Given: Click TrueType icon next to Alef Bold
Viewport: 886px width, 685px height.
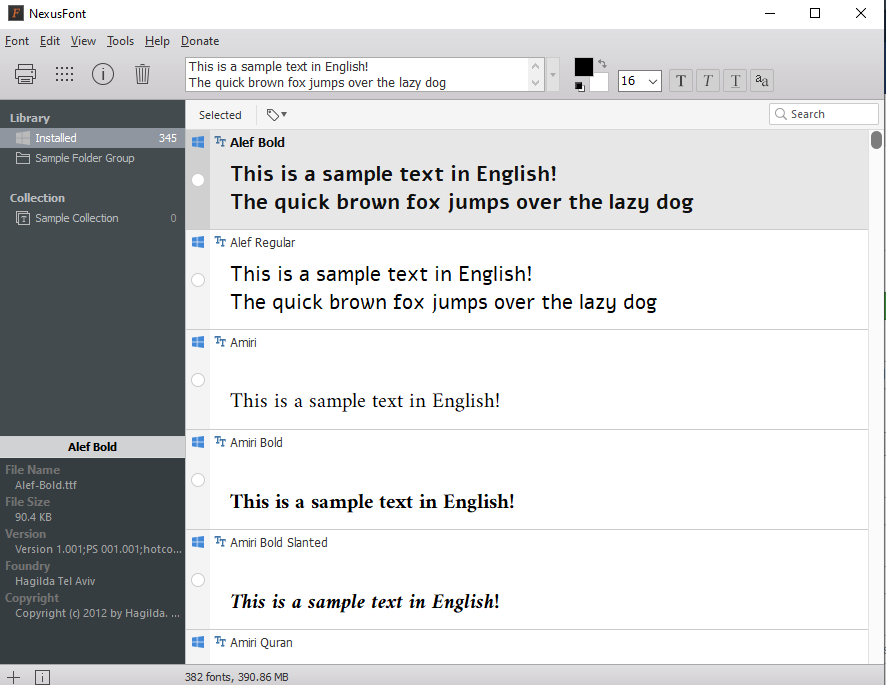Looking at the screenshot, I should [x=220, y=141].
